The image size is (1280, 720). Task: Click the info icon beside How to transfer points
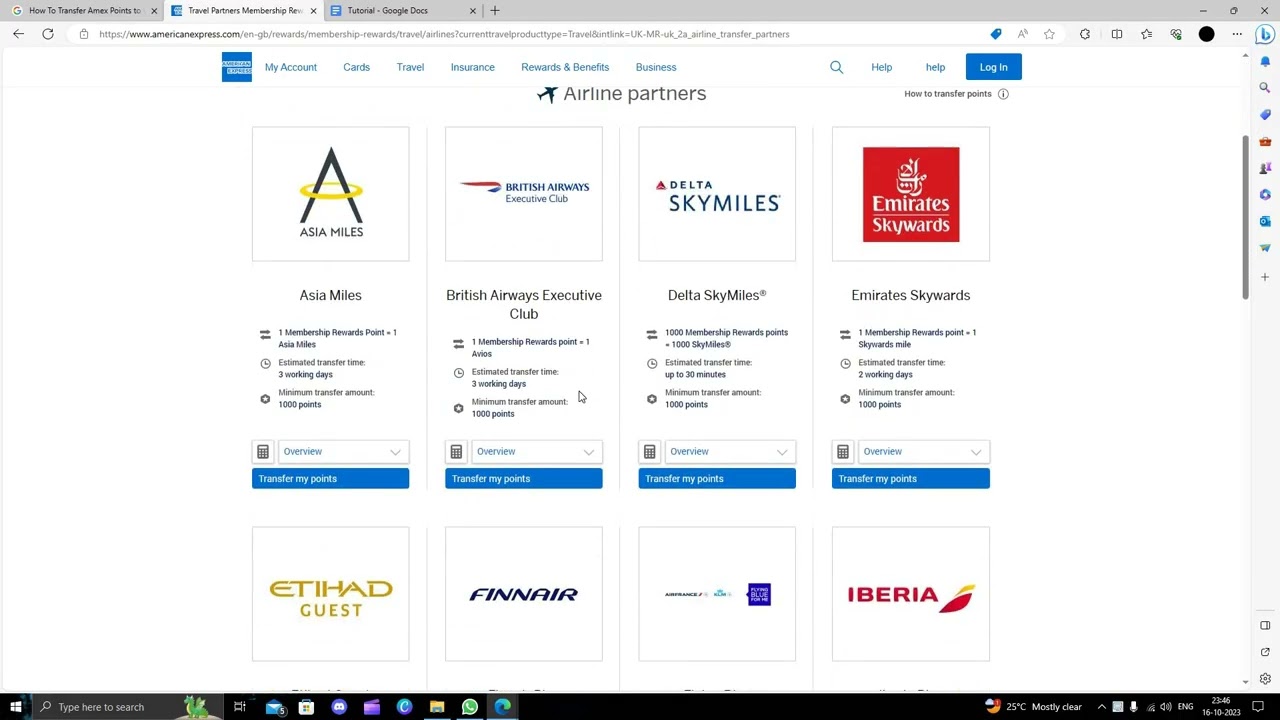(1003, 94)
